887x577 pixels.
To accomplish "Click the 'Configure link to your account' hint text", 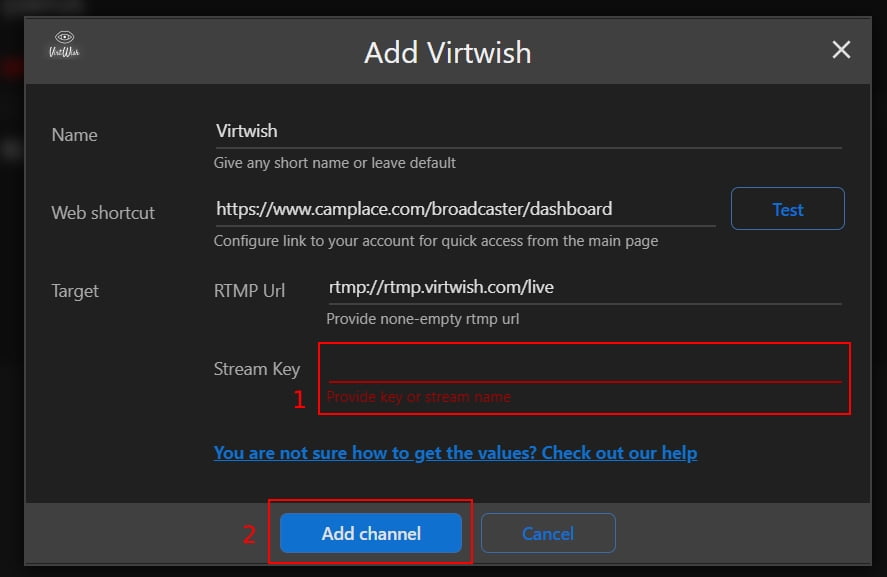I will coord(436,241).
